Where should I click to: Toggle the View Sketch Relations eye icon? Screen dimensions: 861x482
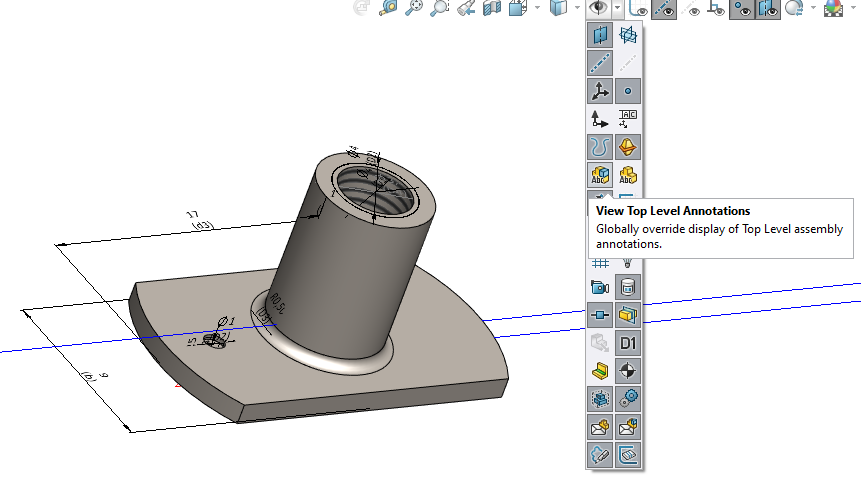(638, 8)
